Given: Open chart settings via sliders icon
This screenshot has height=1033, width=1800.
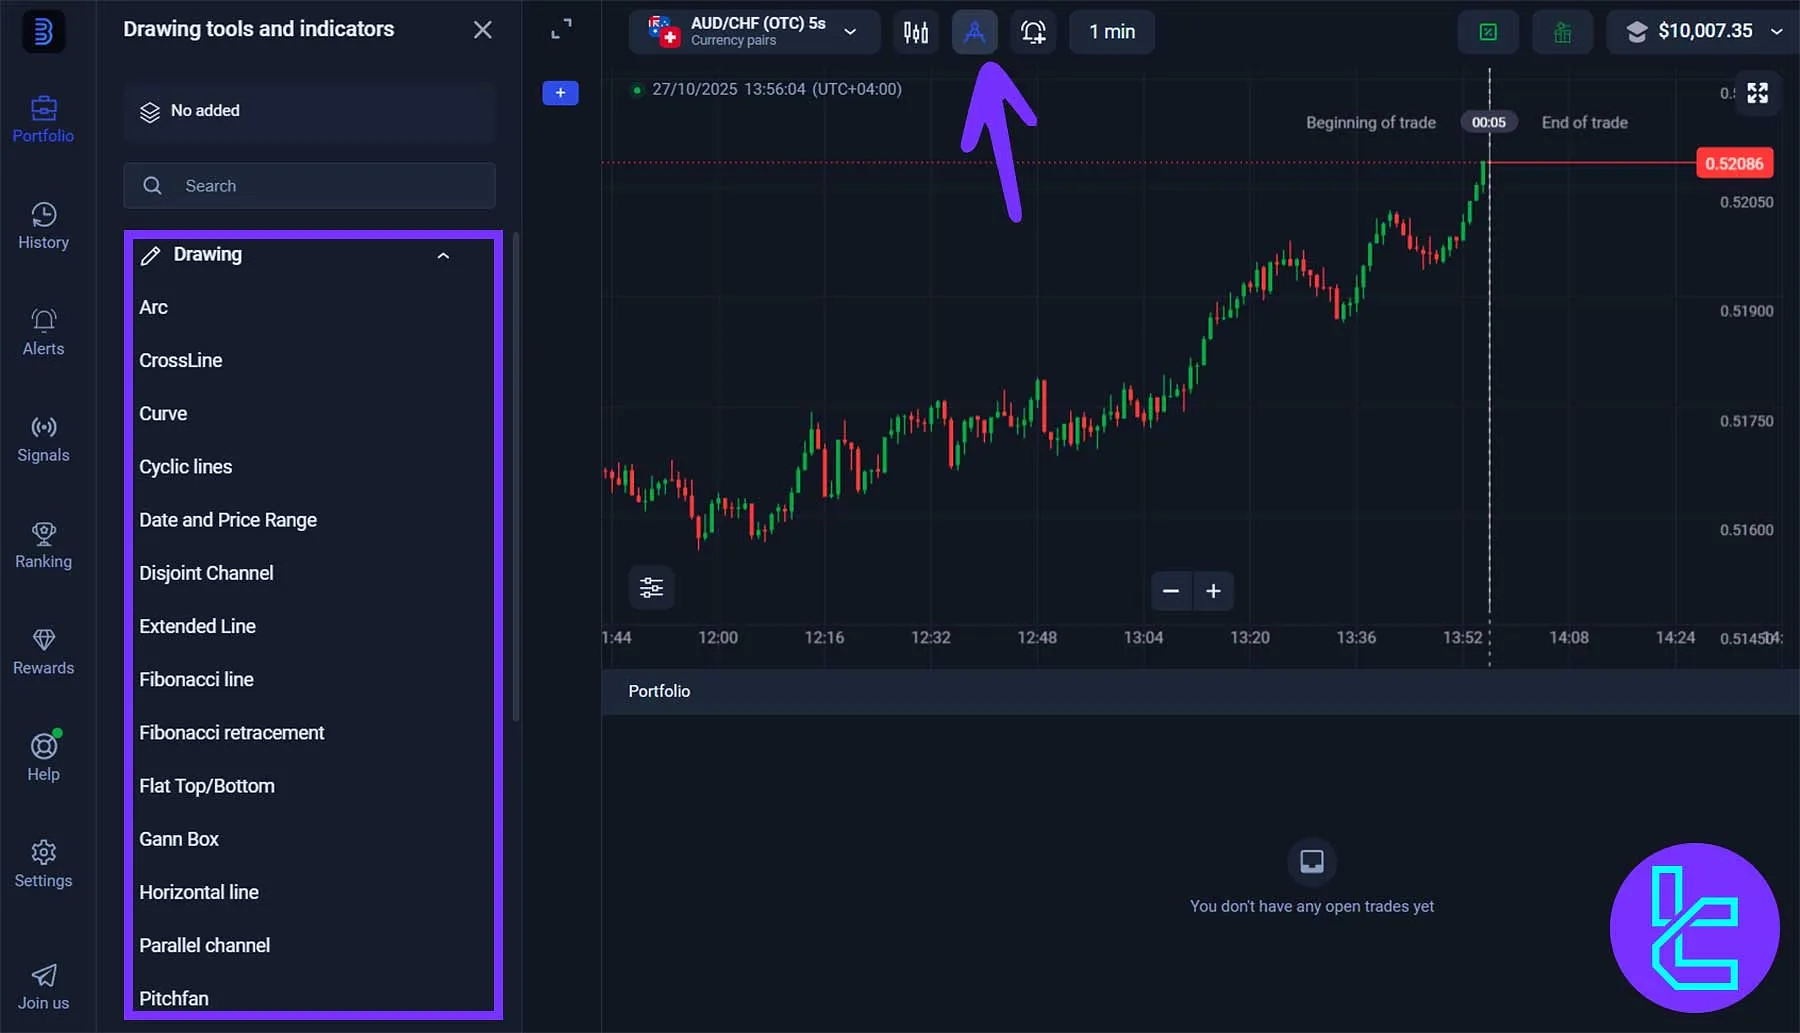Looking at the screenshot, I should point(651,588).
